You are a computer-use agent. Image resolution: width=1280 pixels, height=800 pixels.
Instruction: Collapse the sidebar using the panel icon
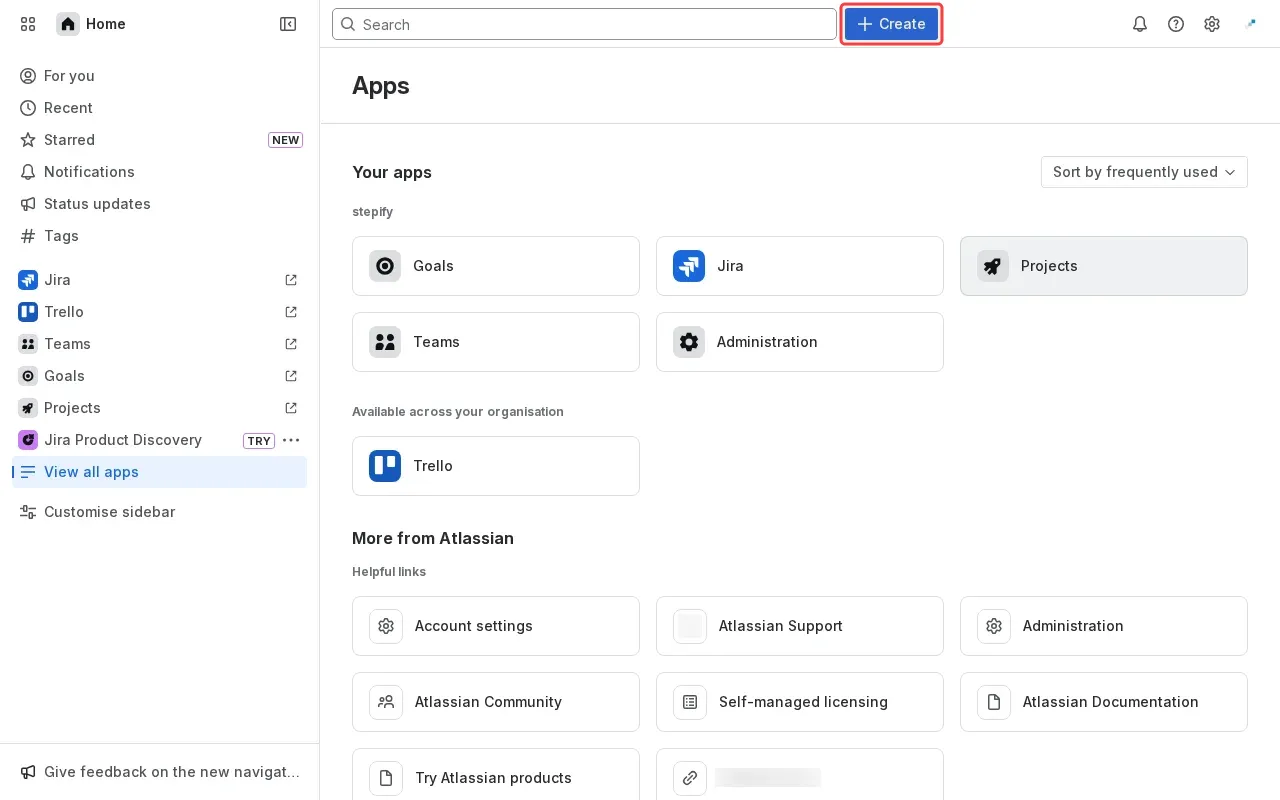[x=288, y=24]
